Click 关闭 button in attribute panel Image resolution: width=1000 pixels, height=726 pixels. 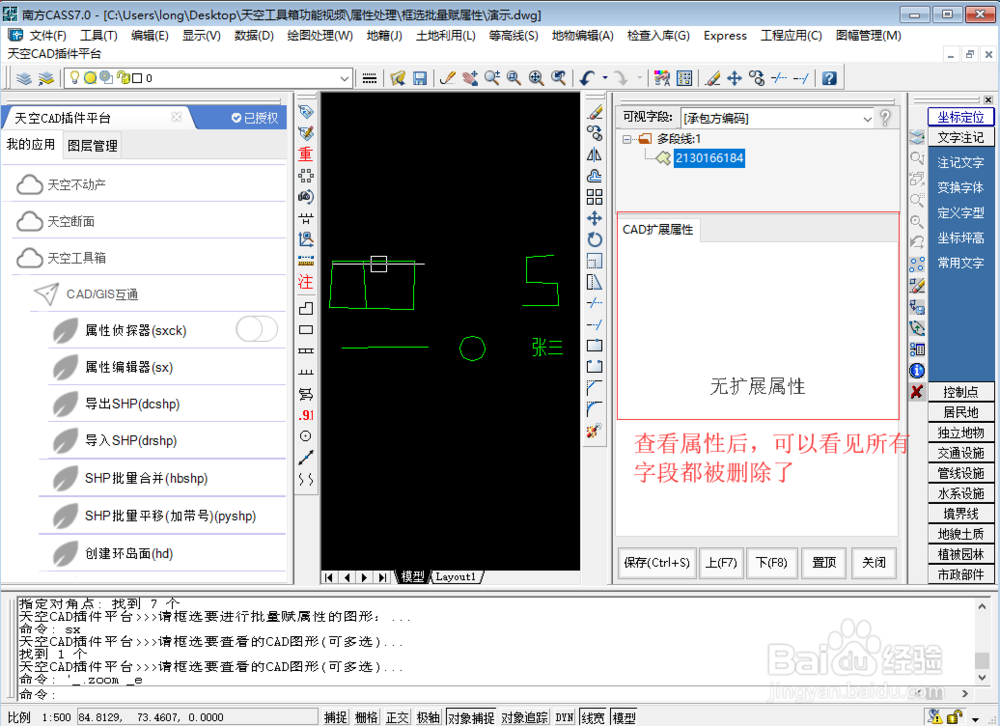tap(874, 563)
